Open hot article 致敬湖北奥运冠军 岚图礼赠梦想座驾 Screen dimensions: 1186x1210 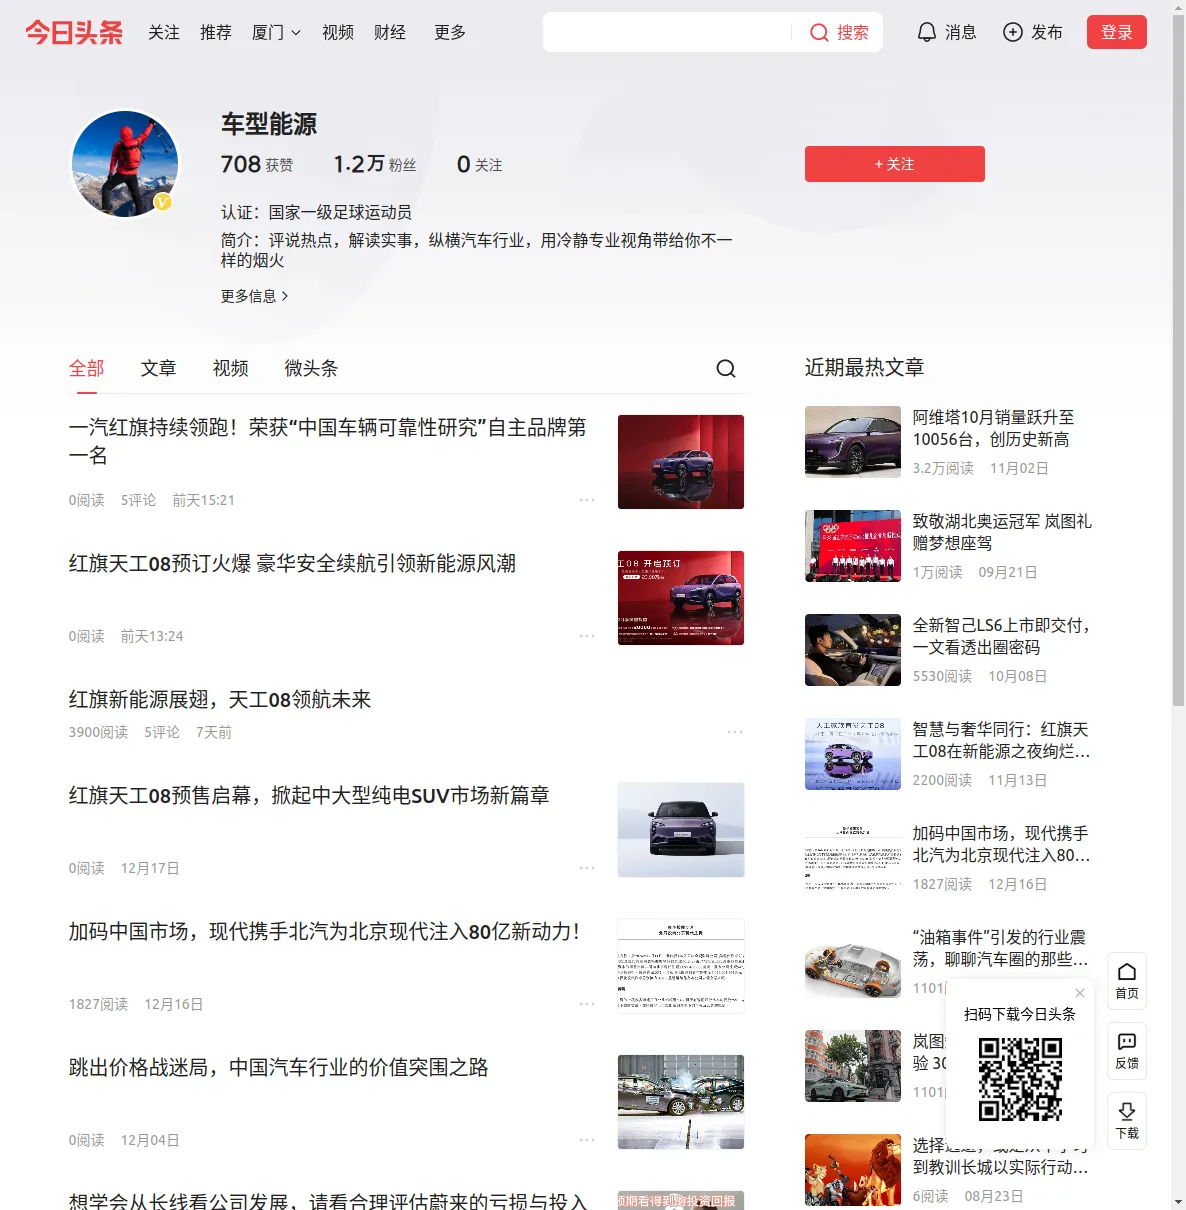click(1002, 532)
